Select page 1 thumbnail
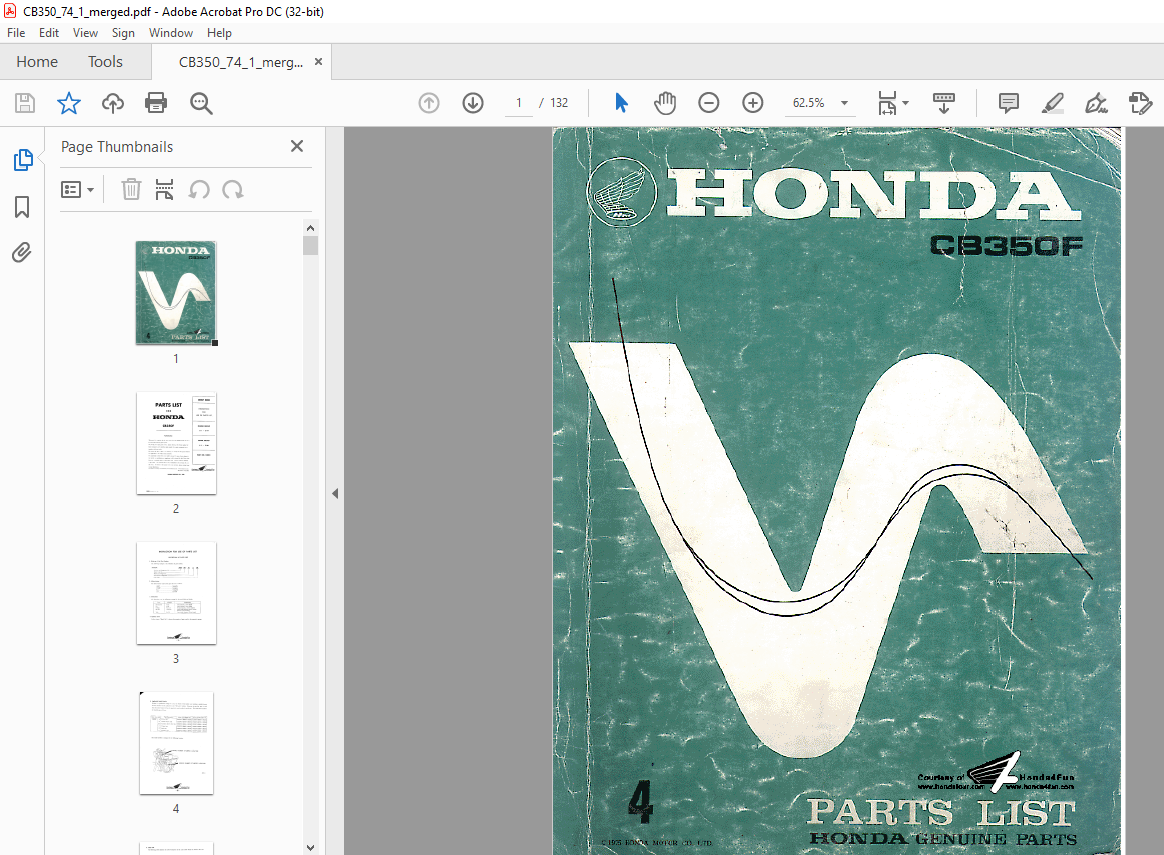 point(176,292)
